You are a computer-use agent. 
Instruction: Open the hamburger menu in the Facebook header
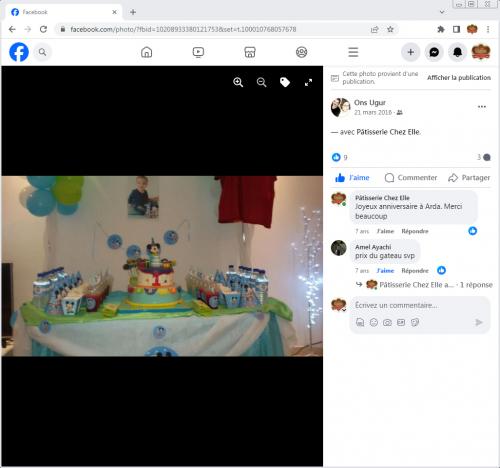point(353,52)
